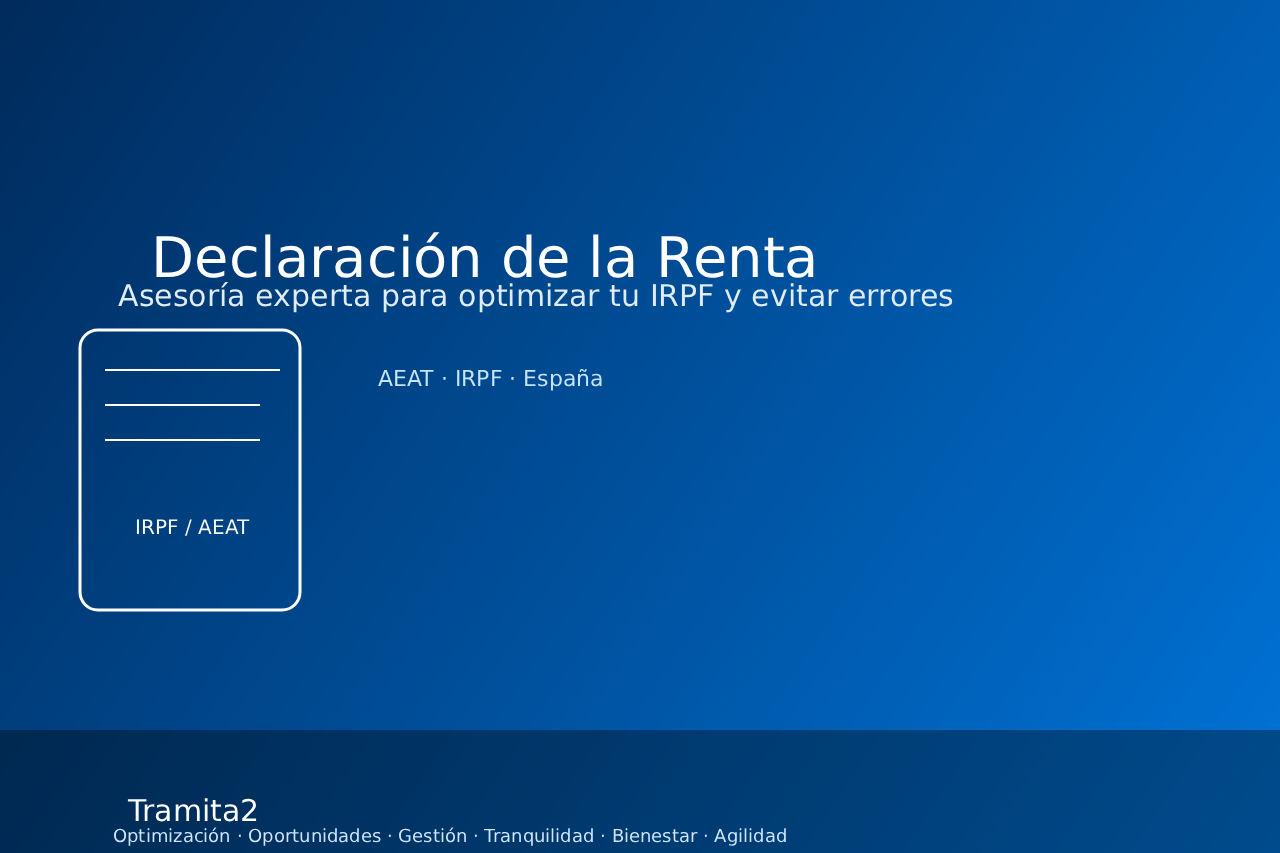Open the IRPF / AEAT label
The width and height of the screenshot is (1280, 853).
coord(192,526)
